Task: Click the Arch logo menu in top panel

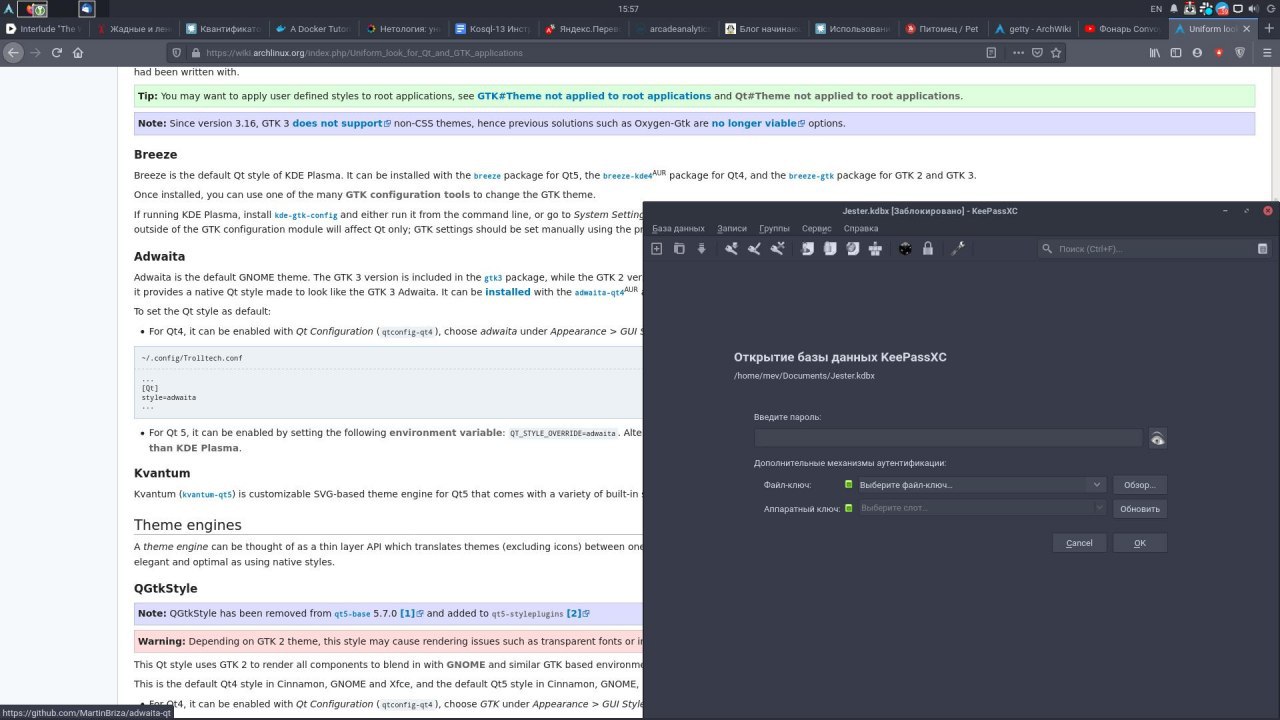Action: [x=9, y=9]
